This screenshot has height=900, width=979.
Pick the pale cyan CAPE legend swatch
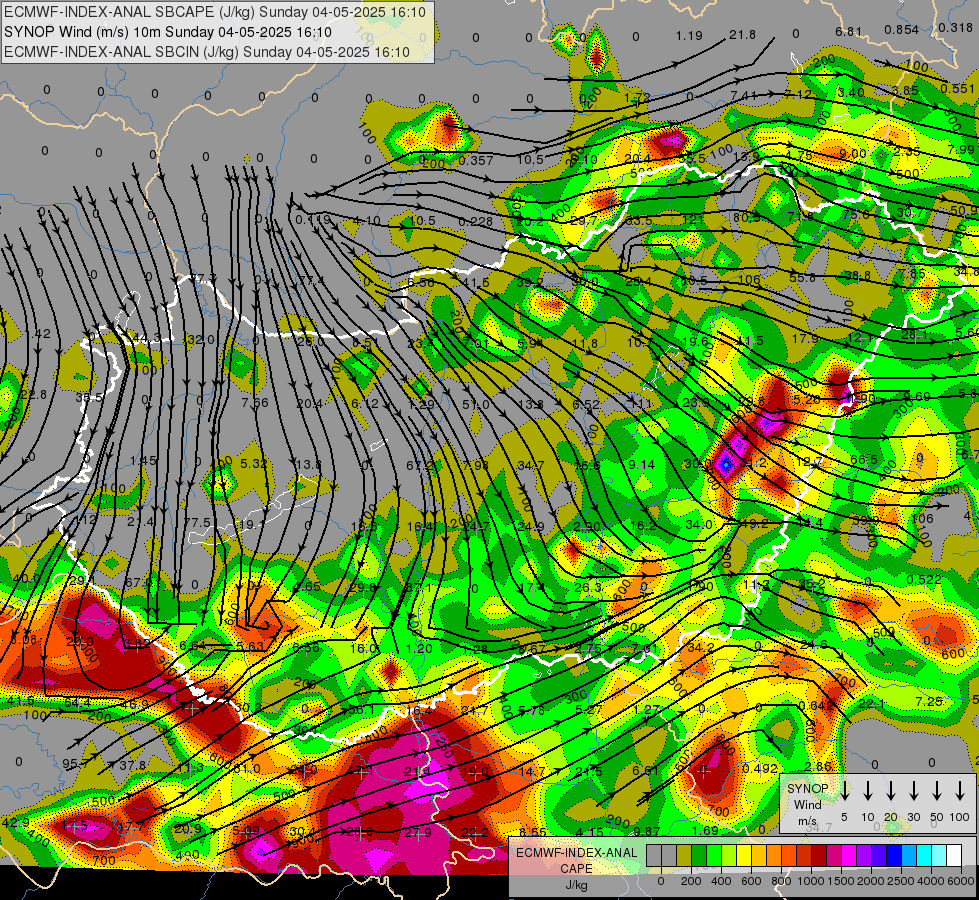(938, 856)
